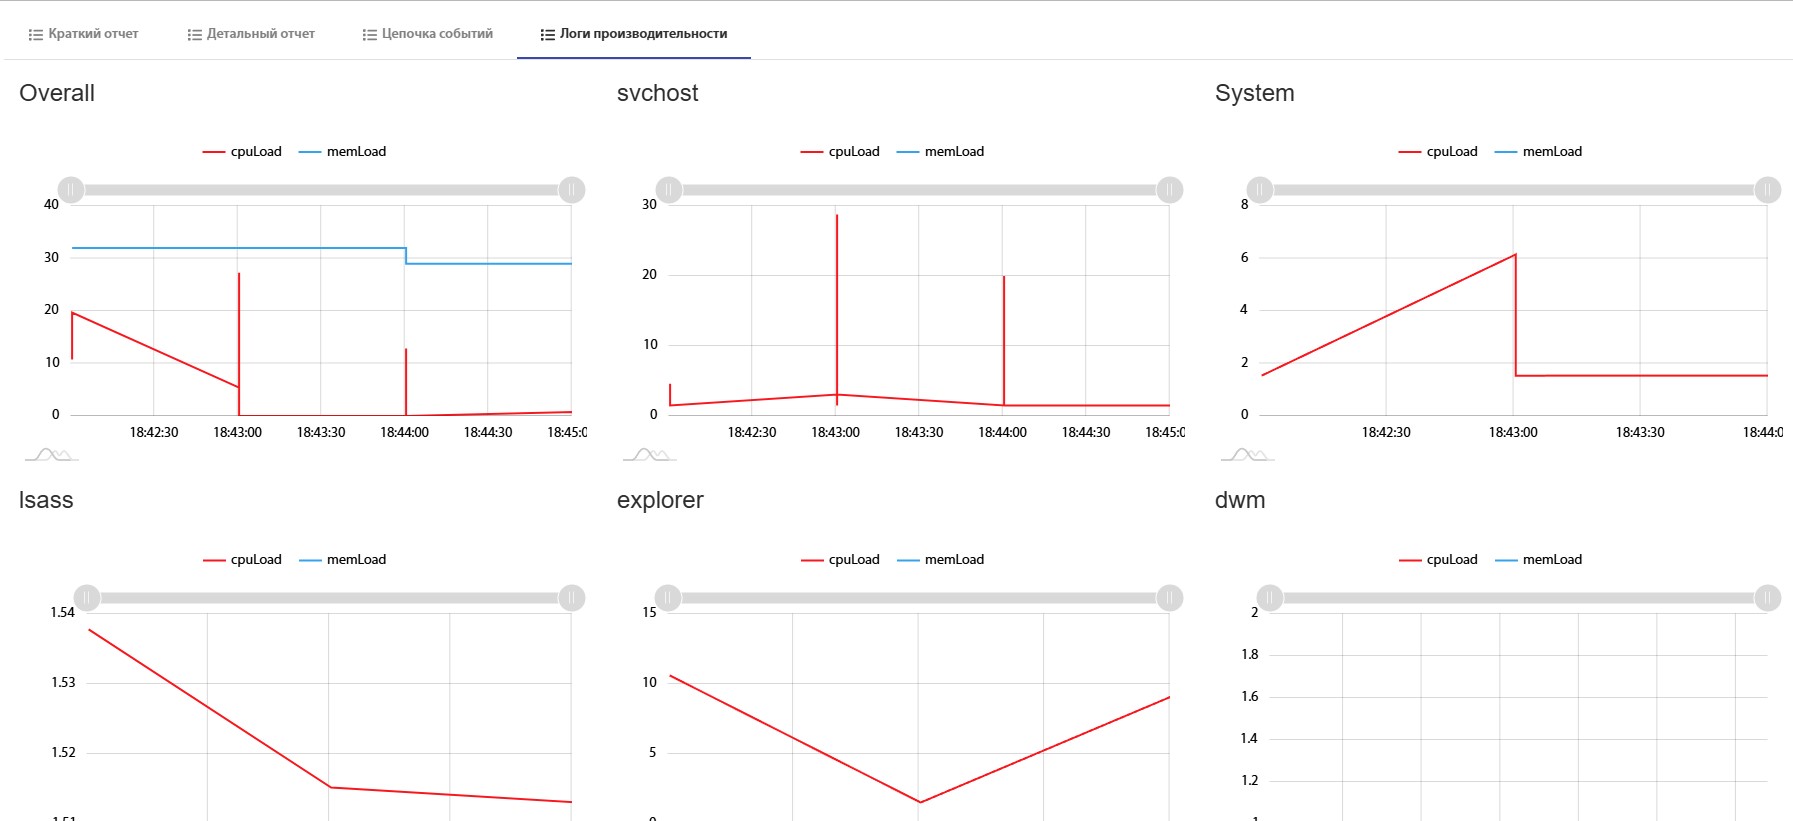
Task: Switch to the Детальный отчет tab
Action: tap(251, 34)
